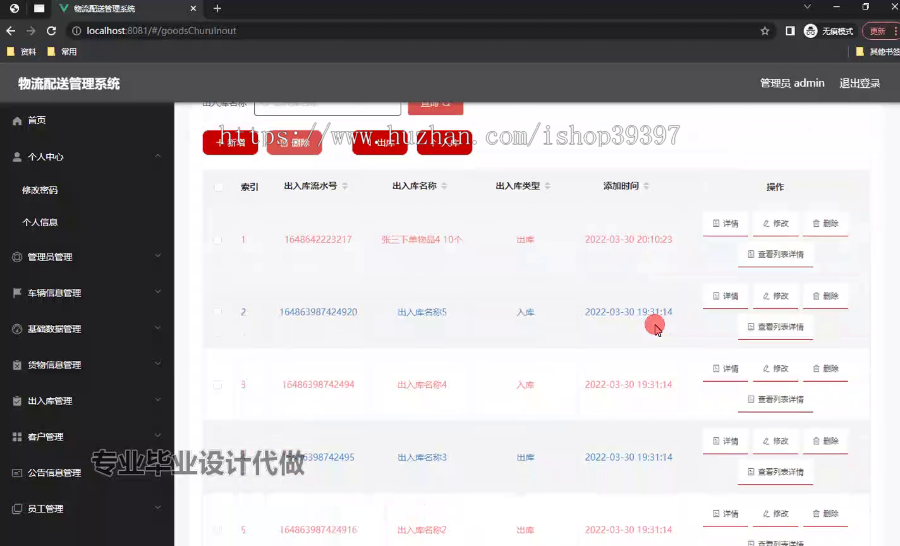900x546 pixels.
Task: Click 详情 for row 4
Action: (726, 442)
